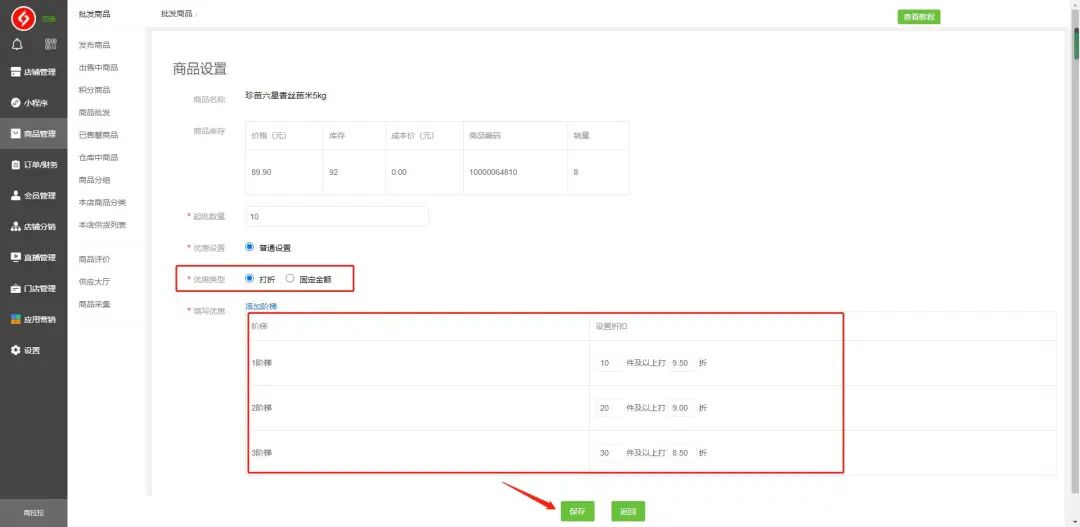
Task: Choose 打折 as the discount type
Action: (x=249, y=279)
